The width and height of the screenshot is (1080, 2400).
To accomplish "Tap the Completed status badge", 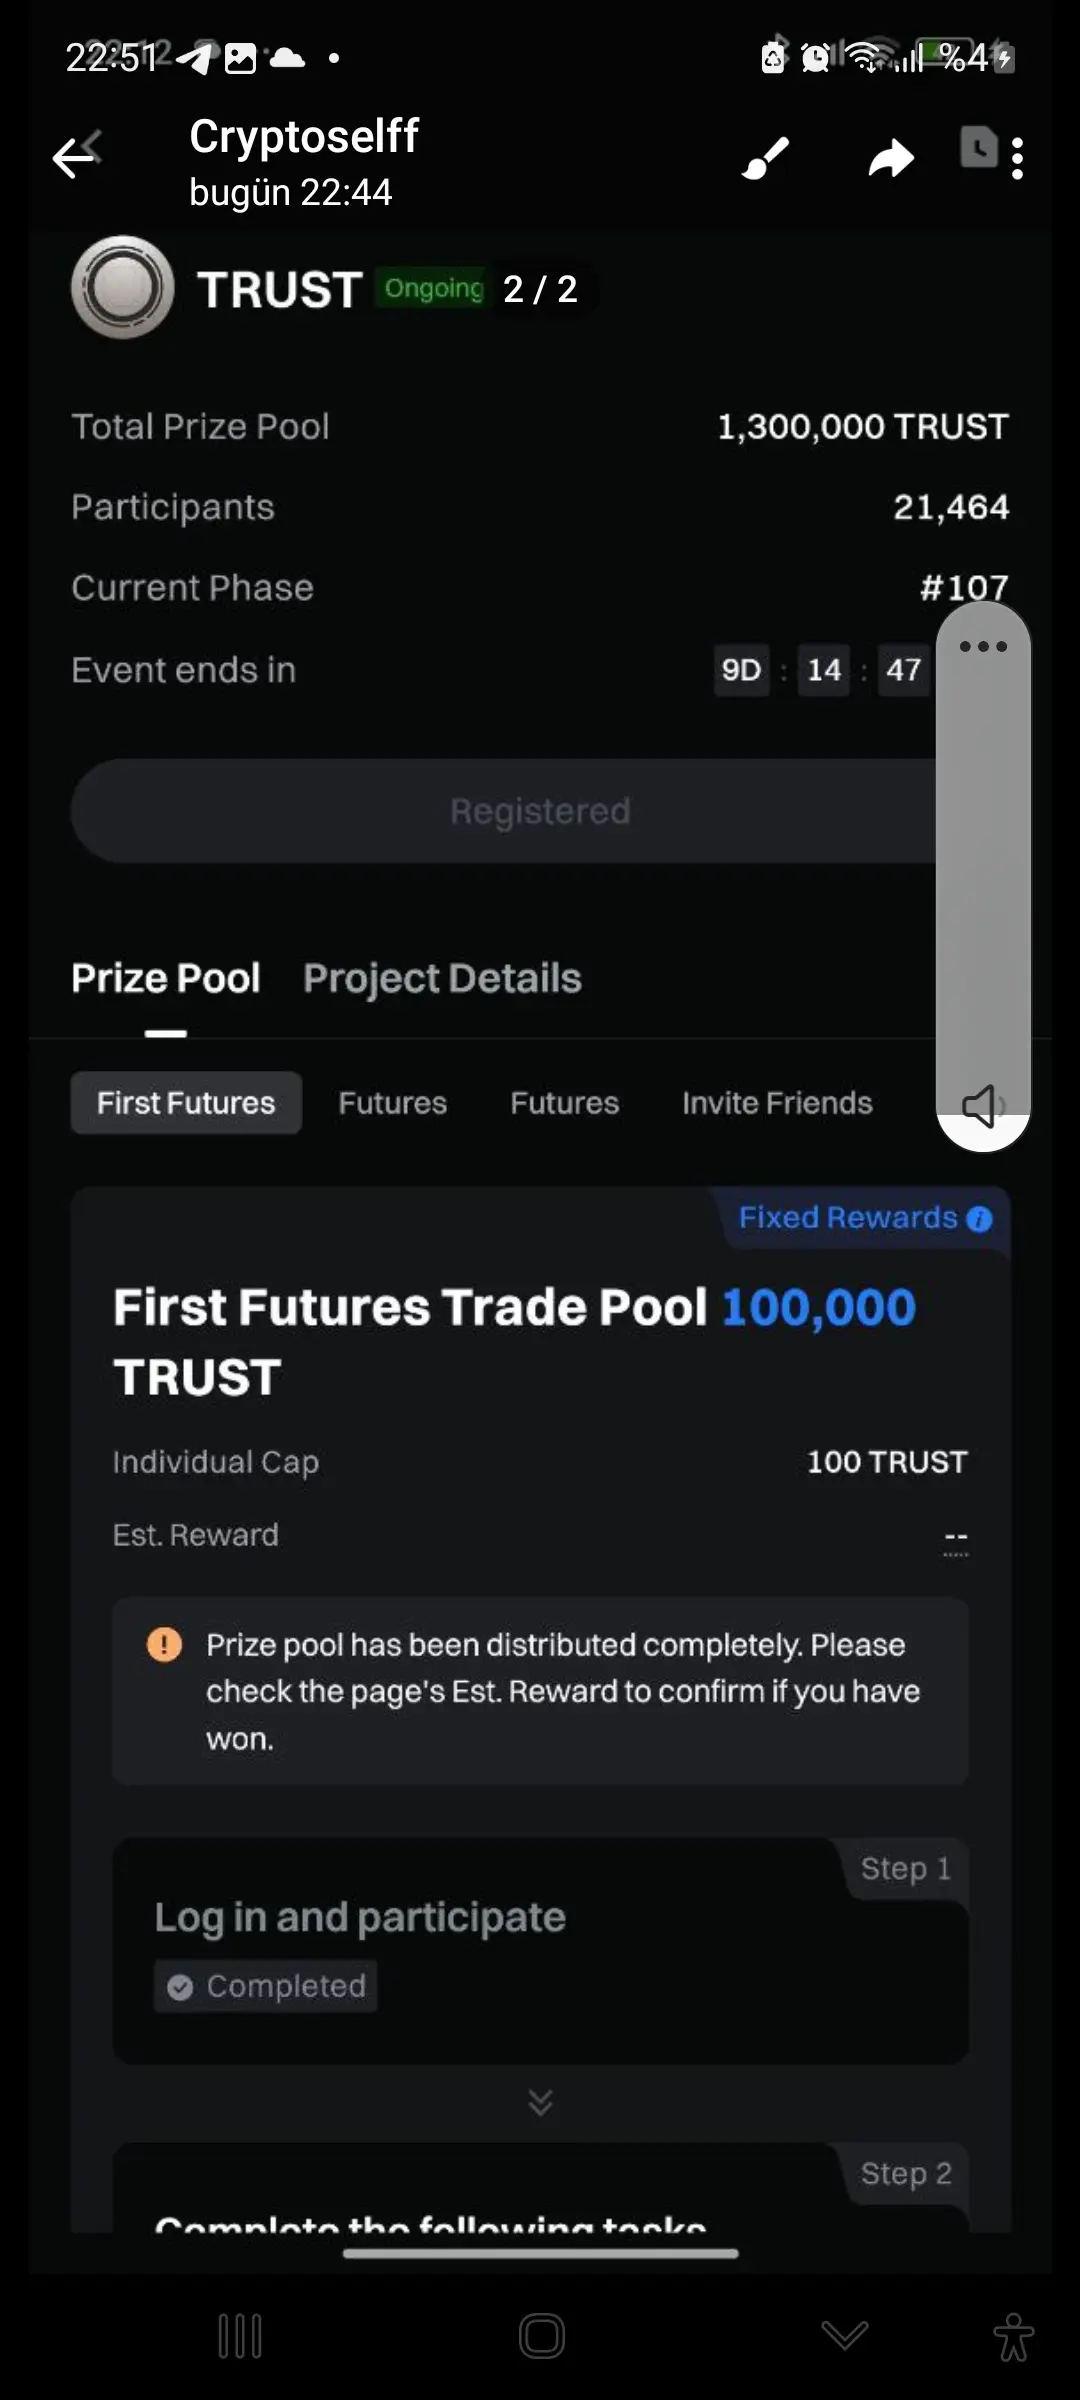I will pyautogui.click(x=266, y=1986).
